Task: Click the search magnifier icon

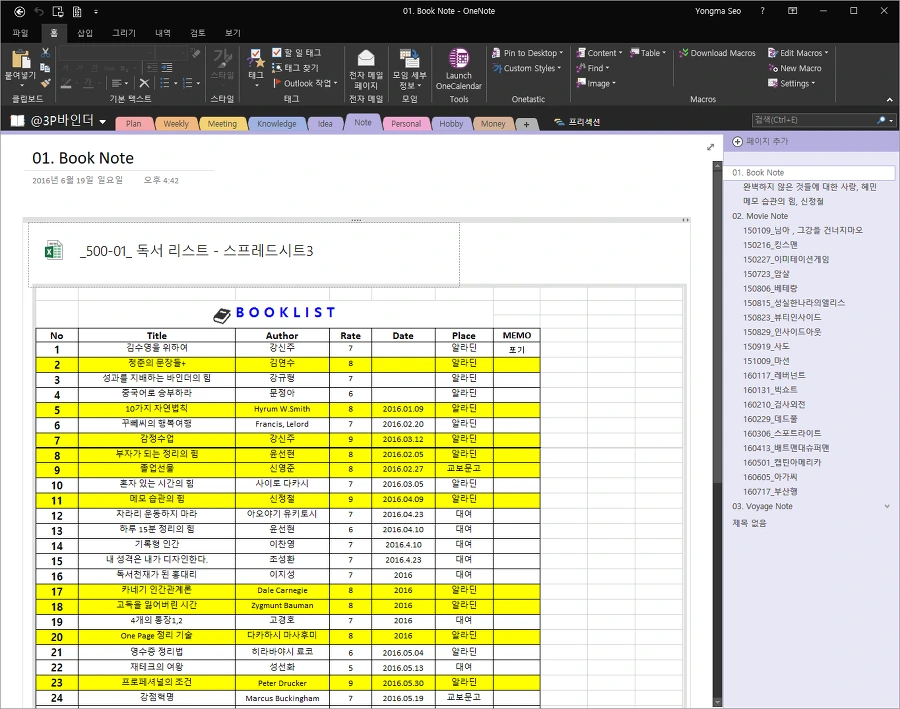Action: (881, 120)
